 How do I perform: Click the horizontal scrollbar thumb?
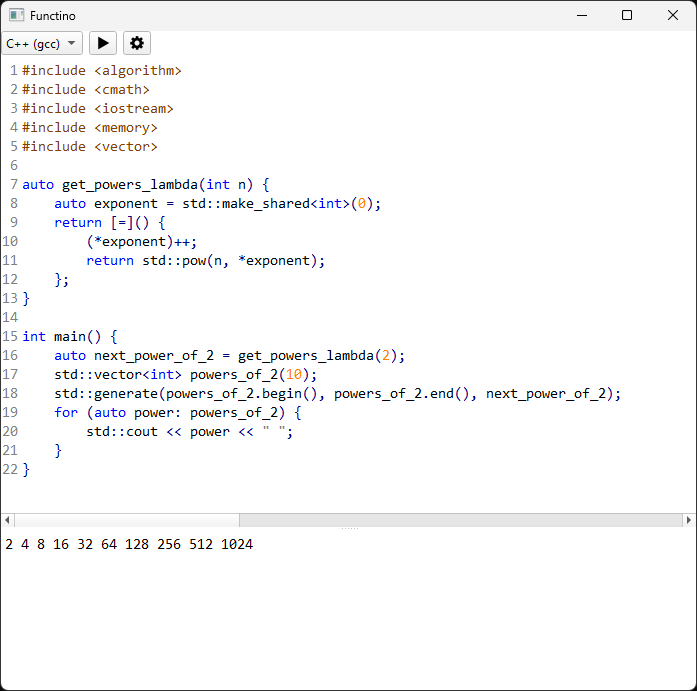127,519
